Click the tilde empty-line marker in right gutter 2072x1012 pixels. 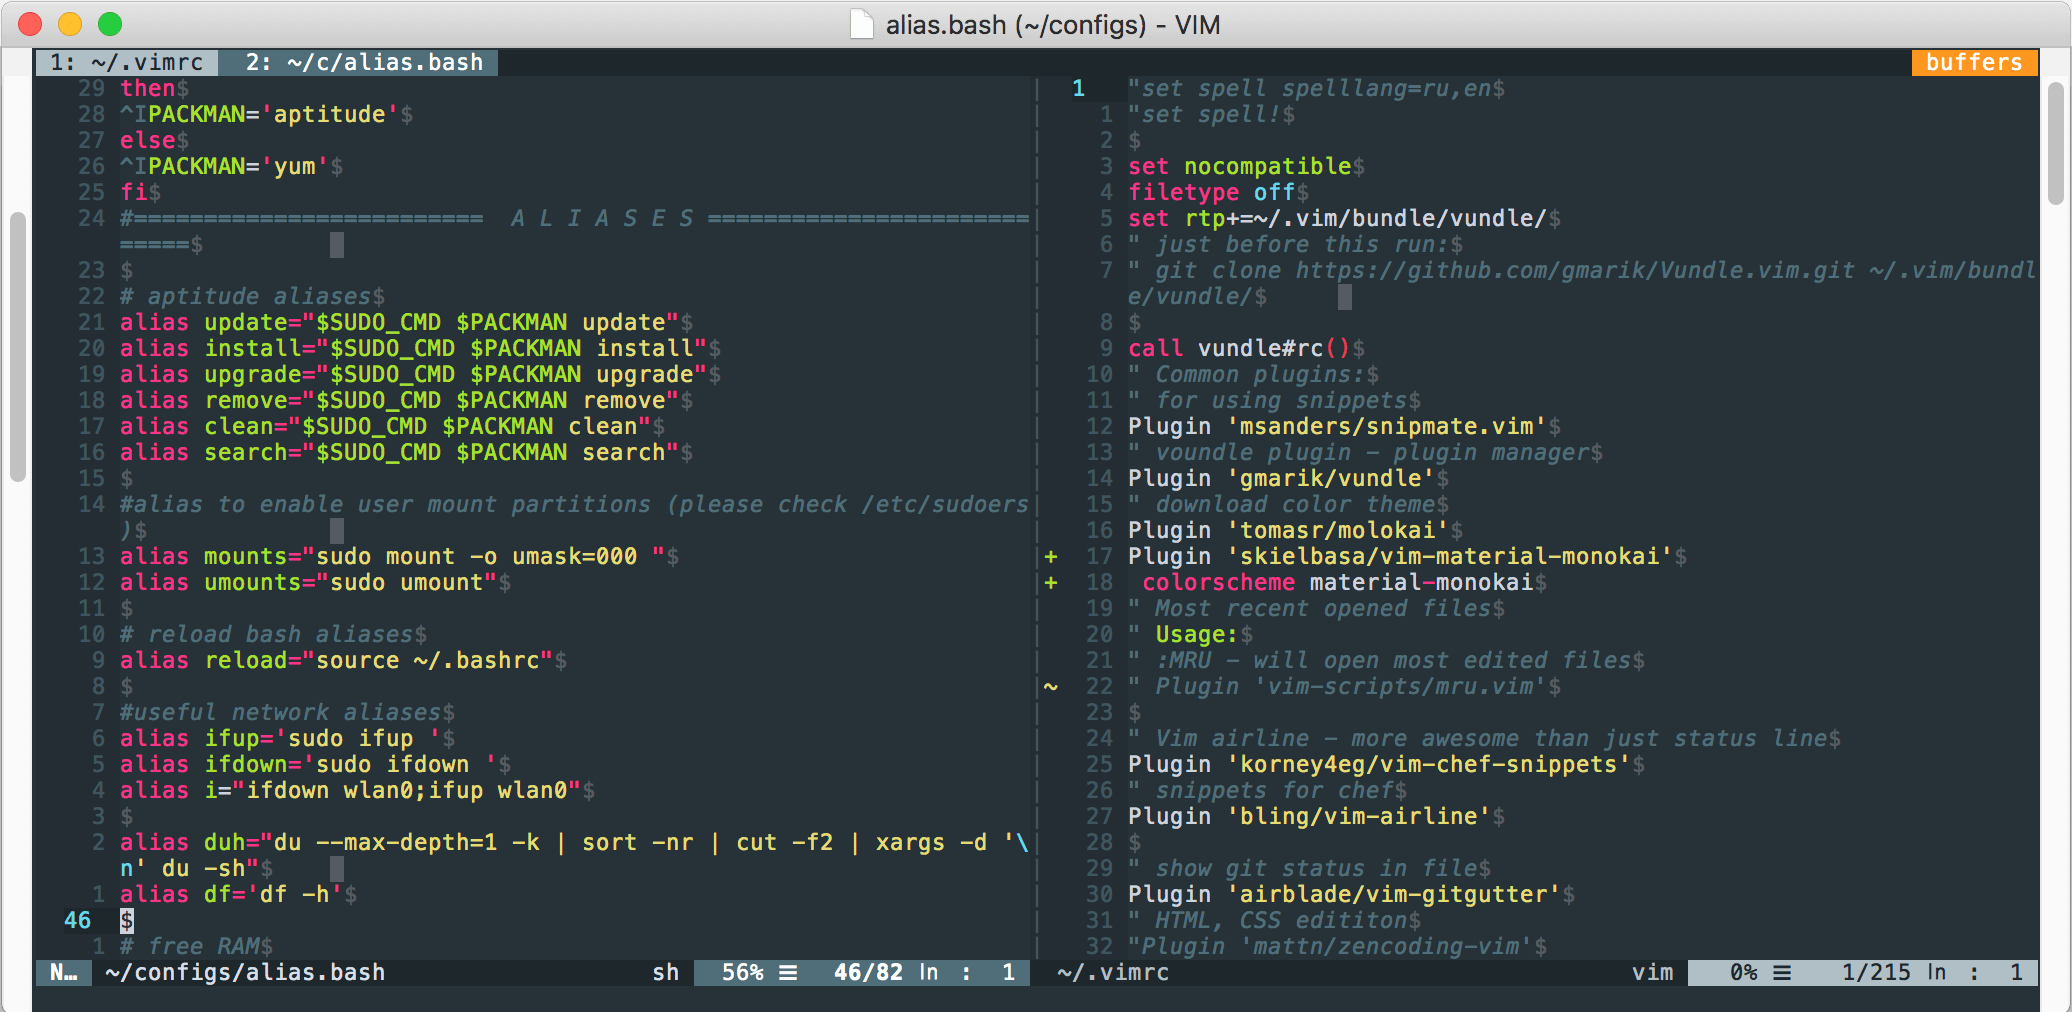point(1050,687)
